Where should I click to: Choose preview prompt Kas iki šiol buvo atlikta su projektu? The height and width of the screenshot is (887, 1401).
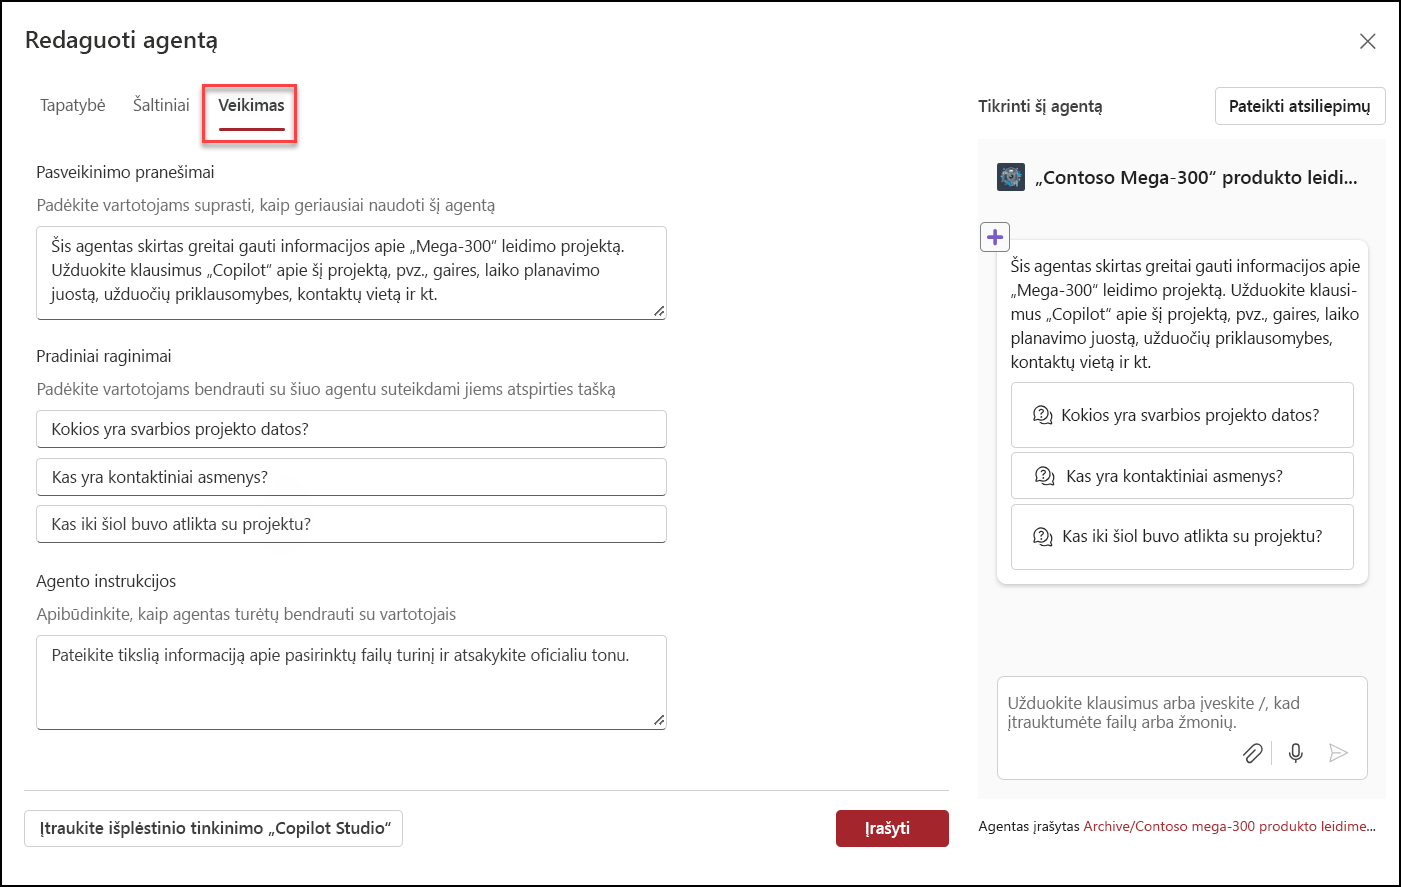click(1182, 537)
